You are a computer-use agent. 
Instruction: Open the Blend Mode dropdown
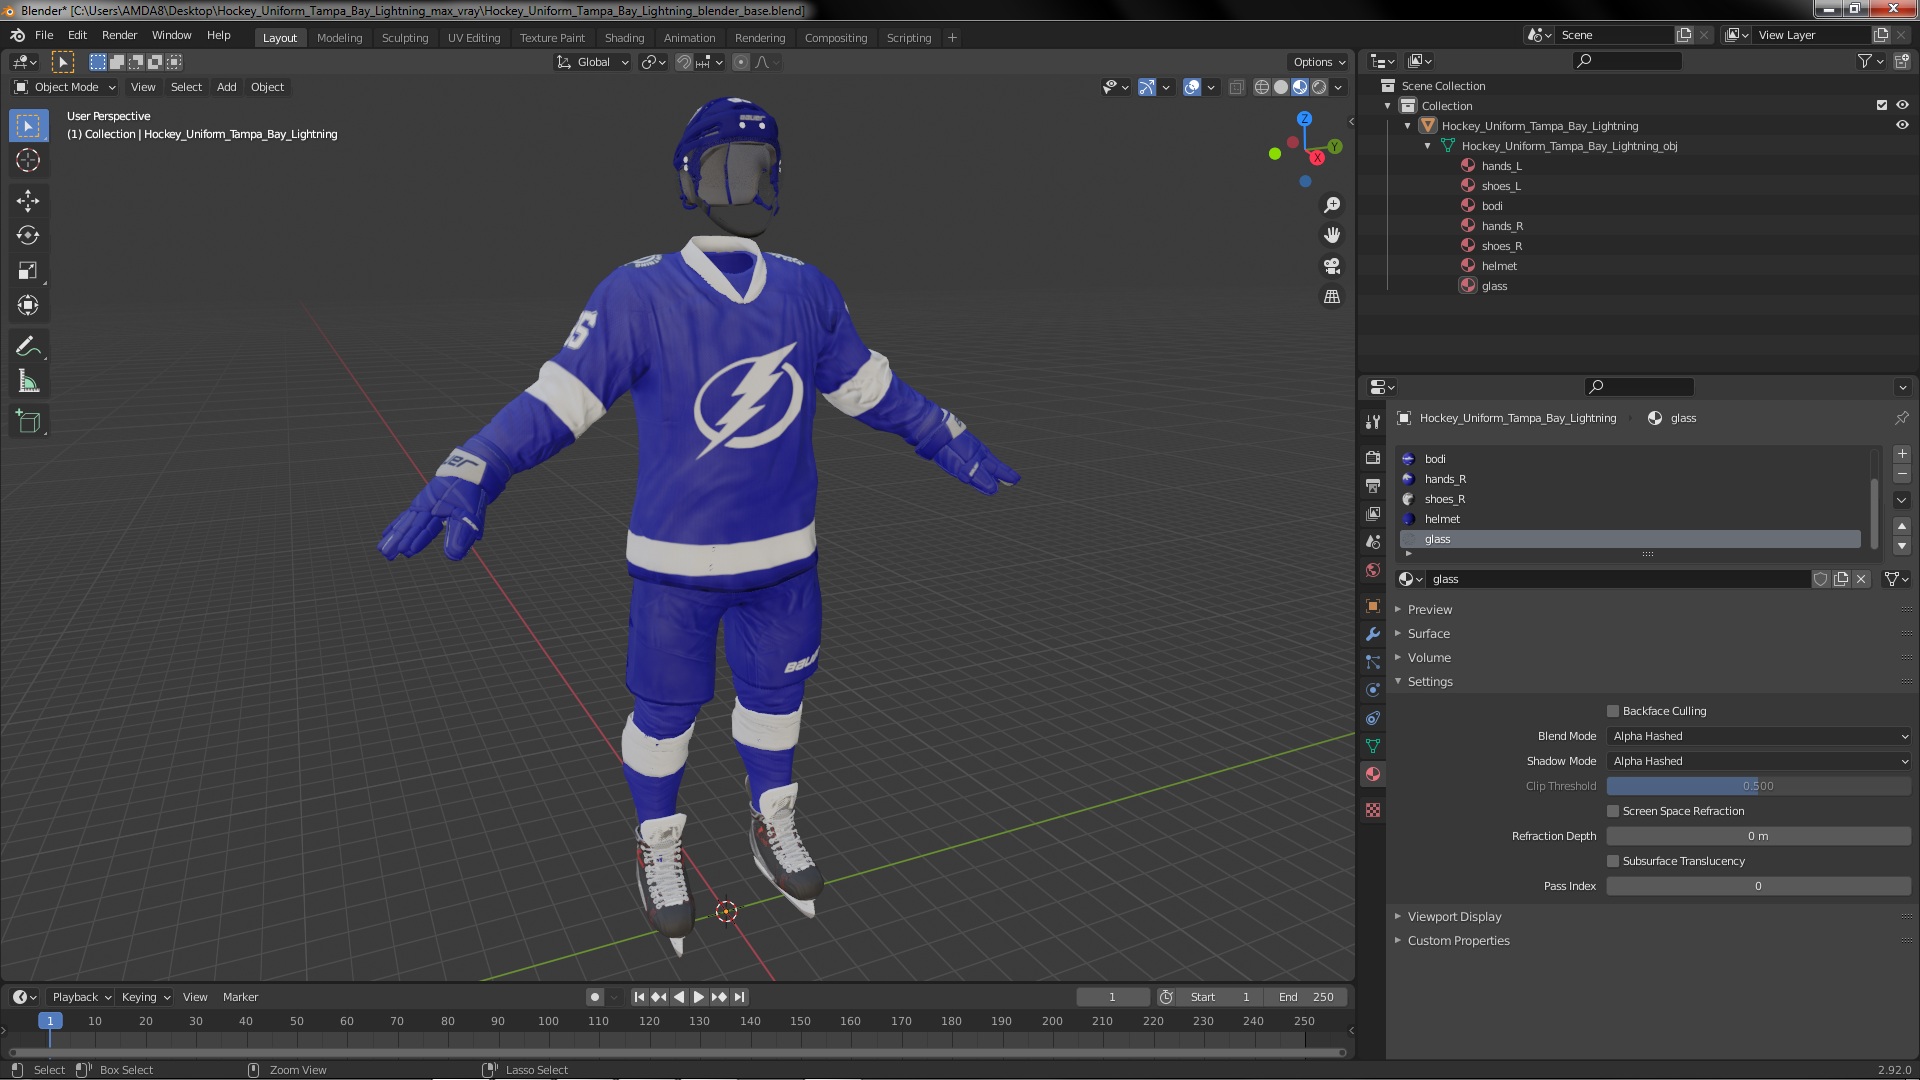pos(1759,736)
